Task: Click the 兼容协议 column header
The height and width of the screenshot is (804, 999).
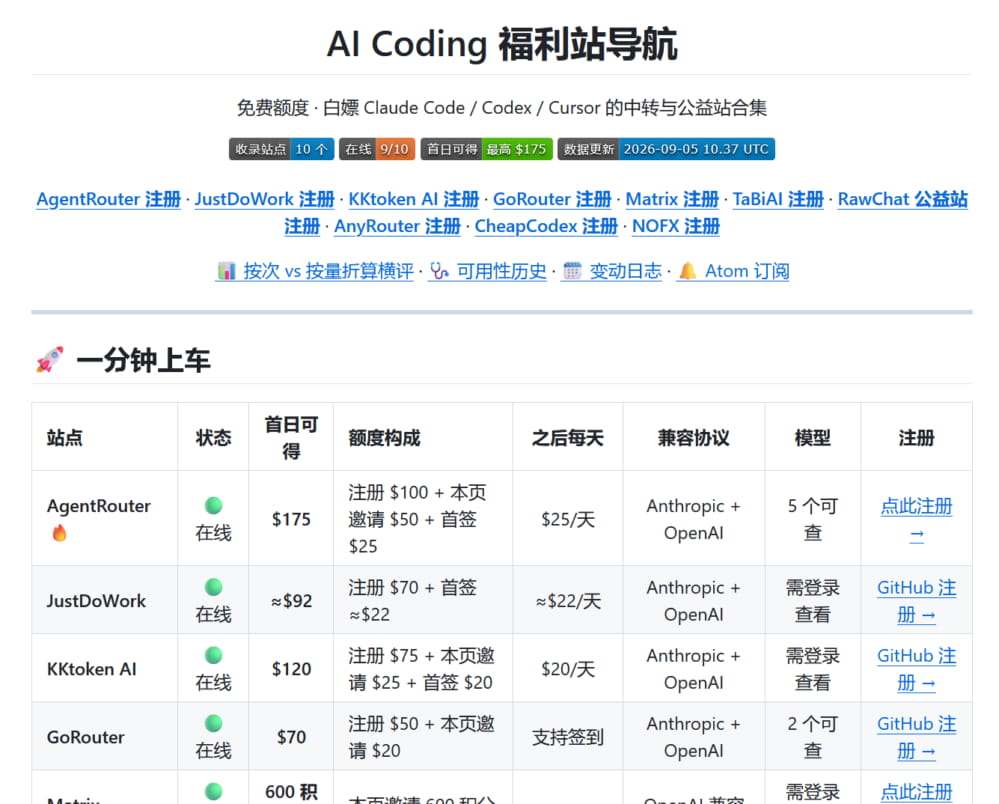Action: coord(694,438)
